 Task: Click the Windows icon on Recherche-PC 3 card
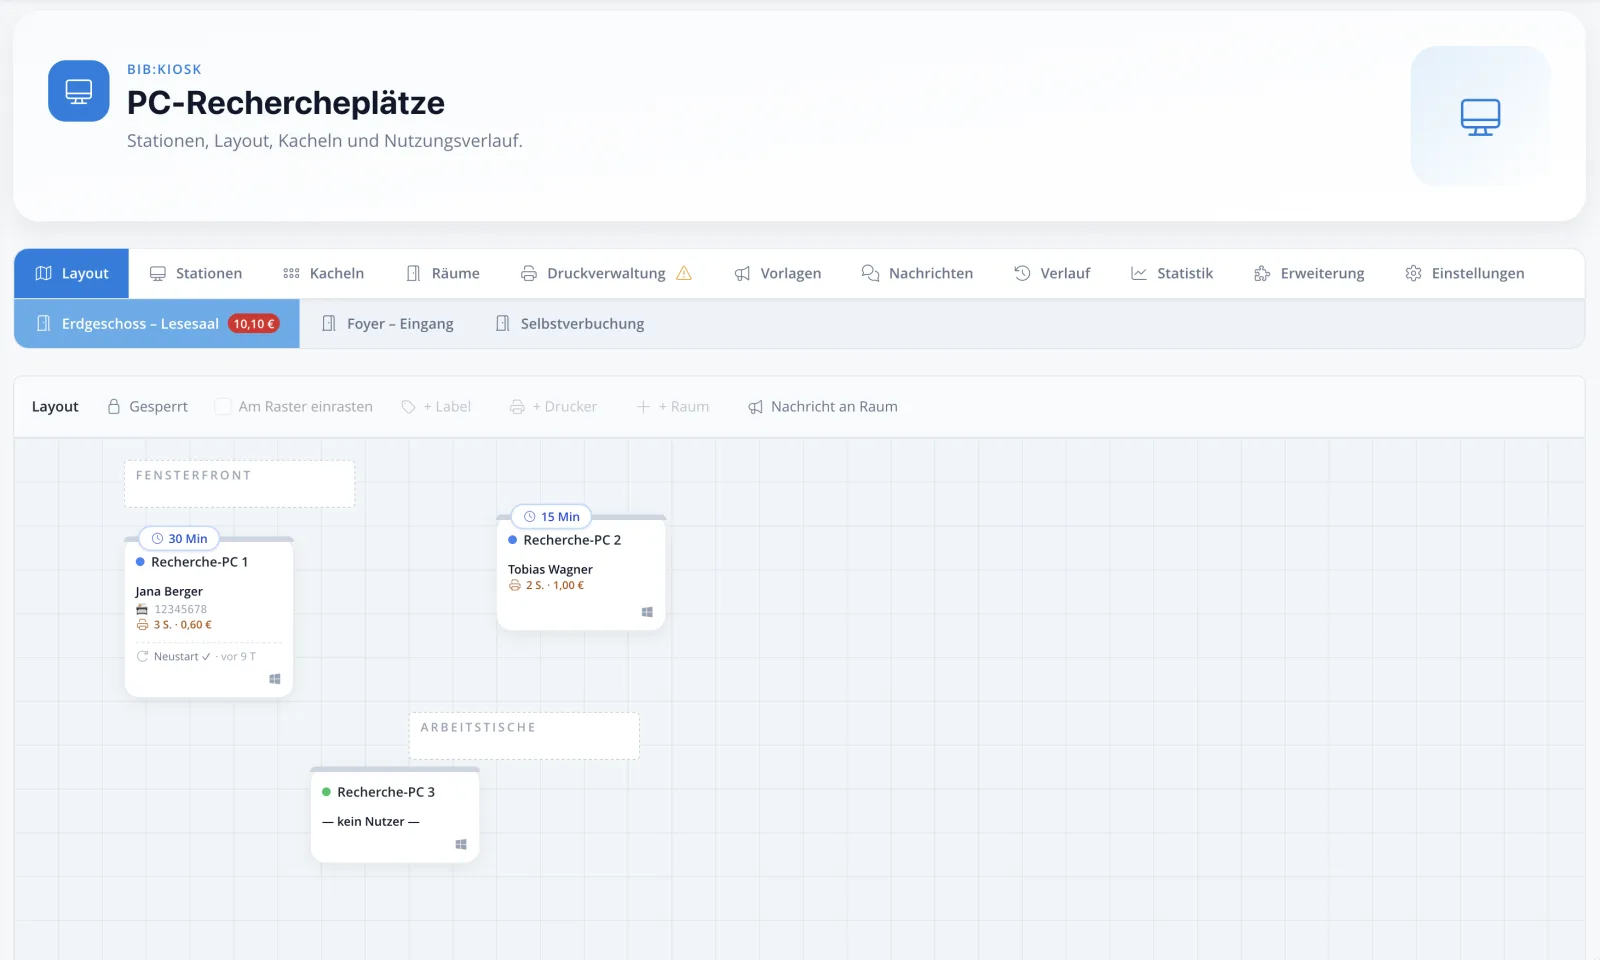point(461,845)
